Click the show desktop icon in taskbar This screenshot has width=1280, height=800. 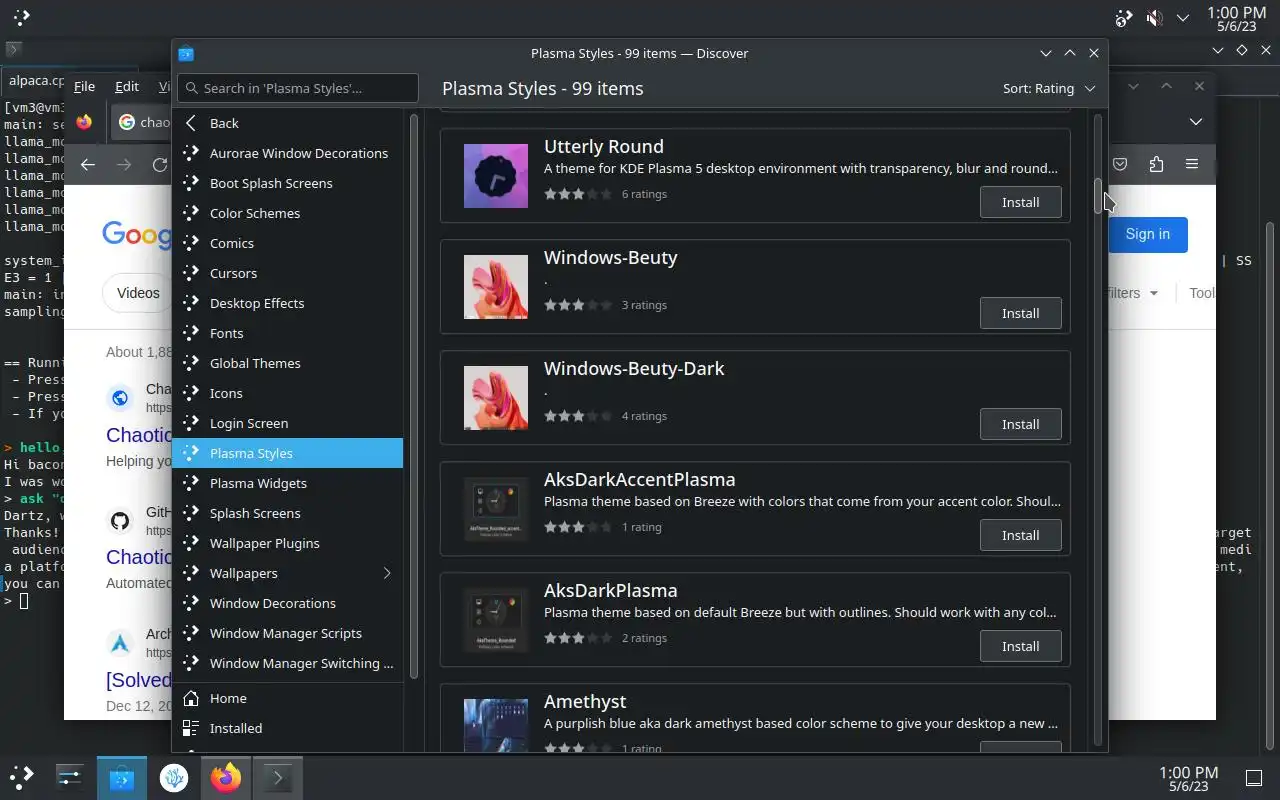1254,778
